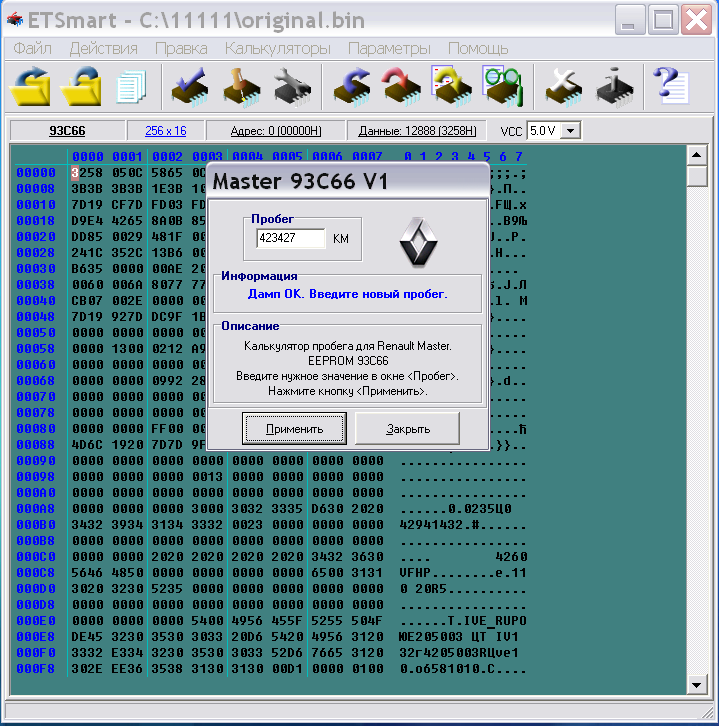Click hex value DE45 in row 000E8
The width and height of the screenshot is (719, 726).
(87, 637)
